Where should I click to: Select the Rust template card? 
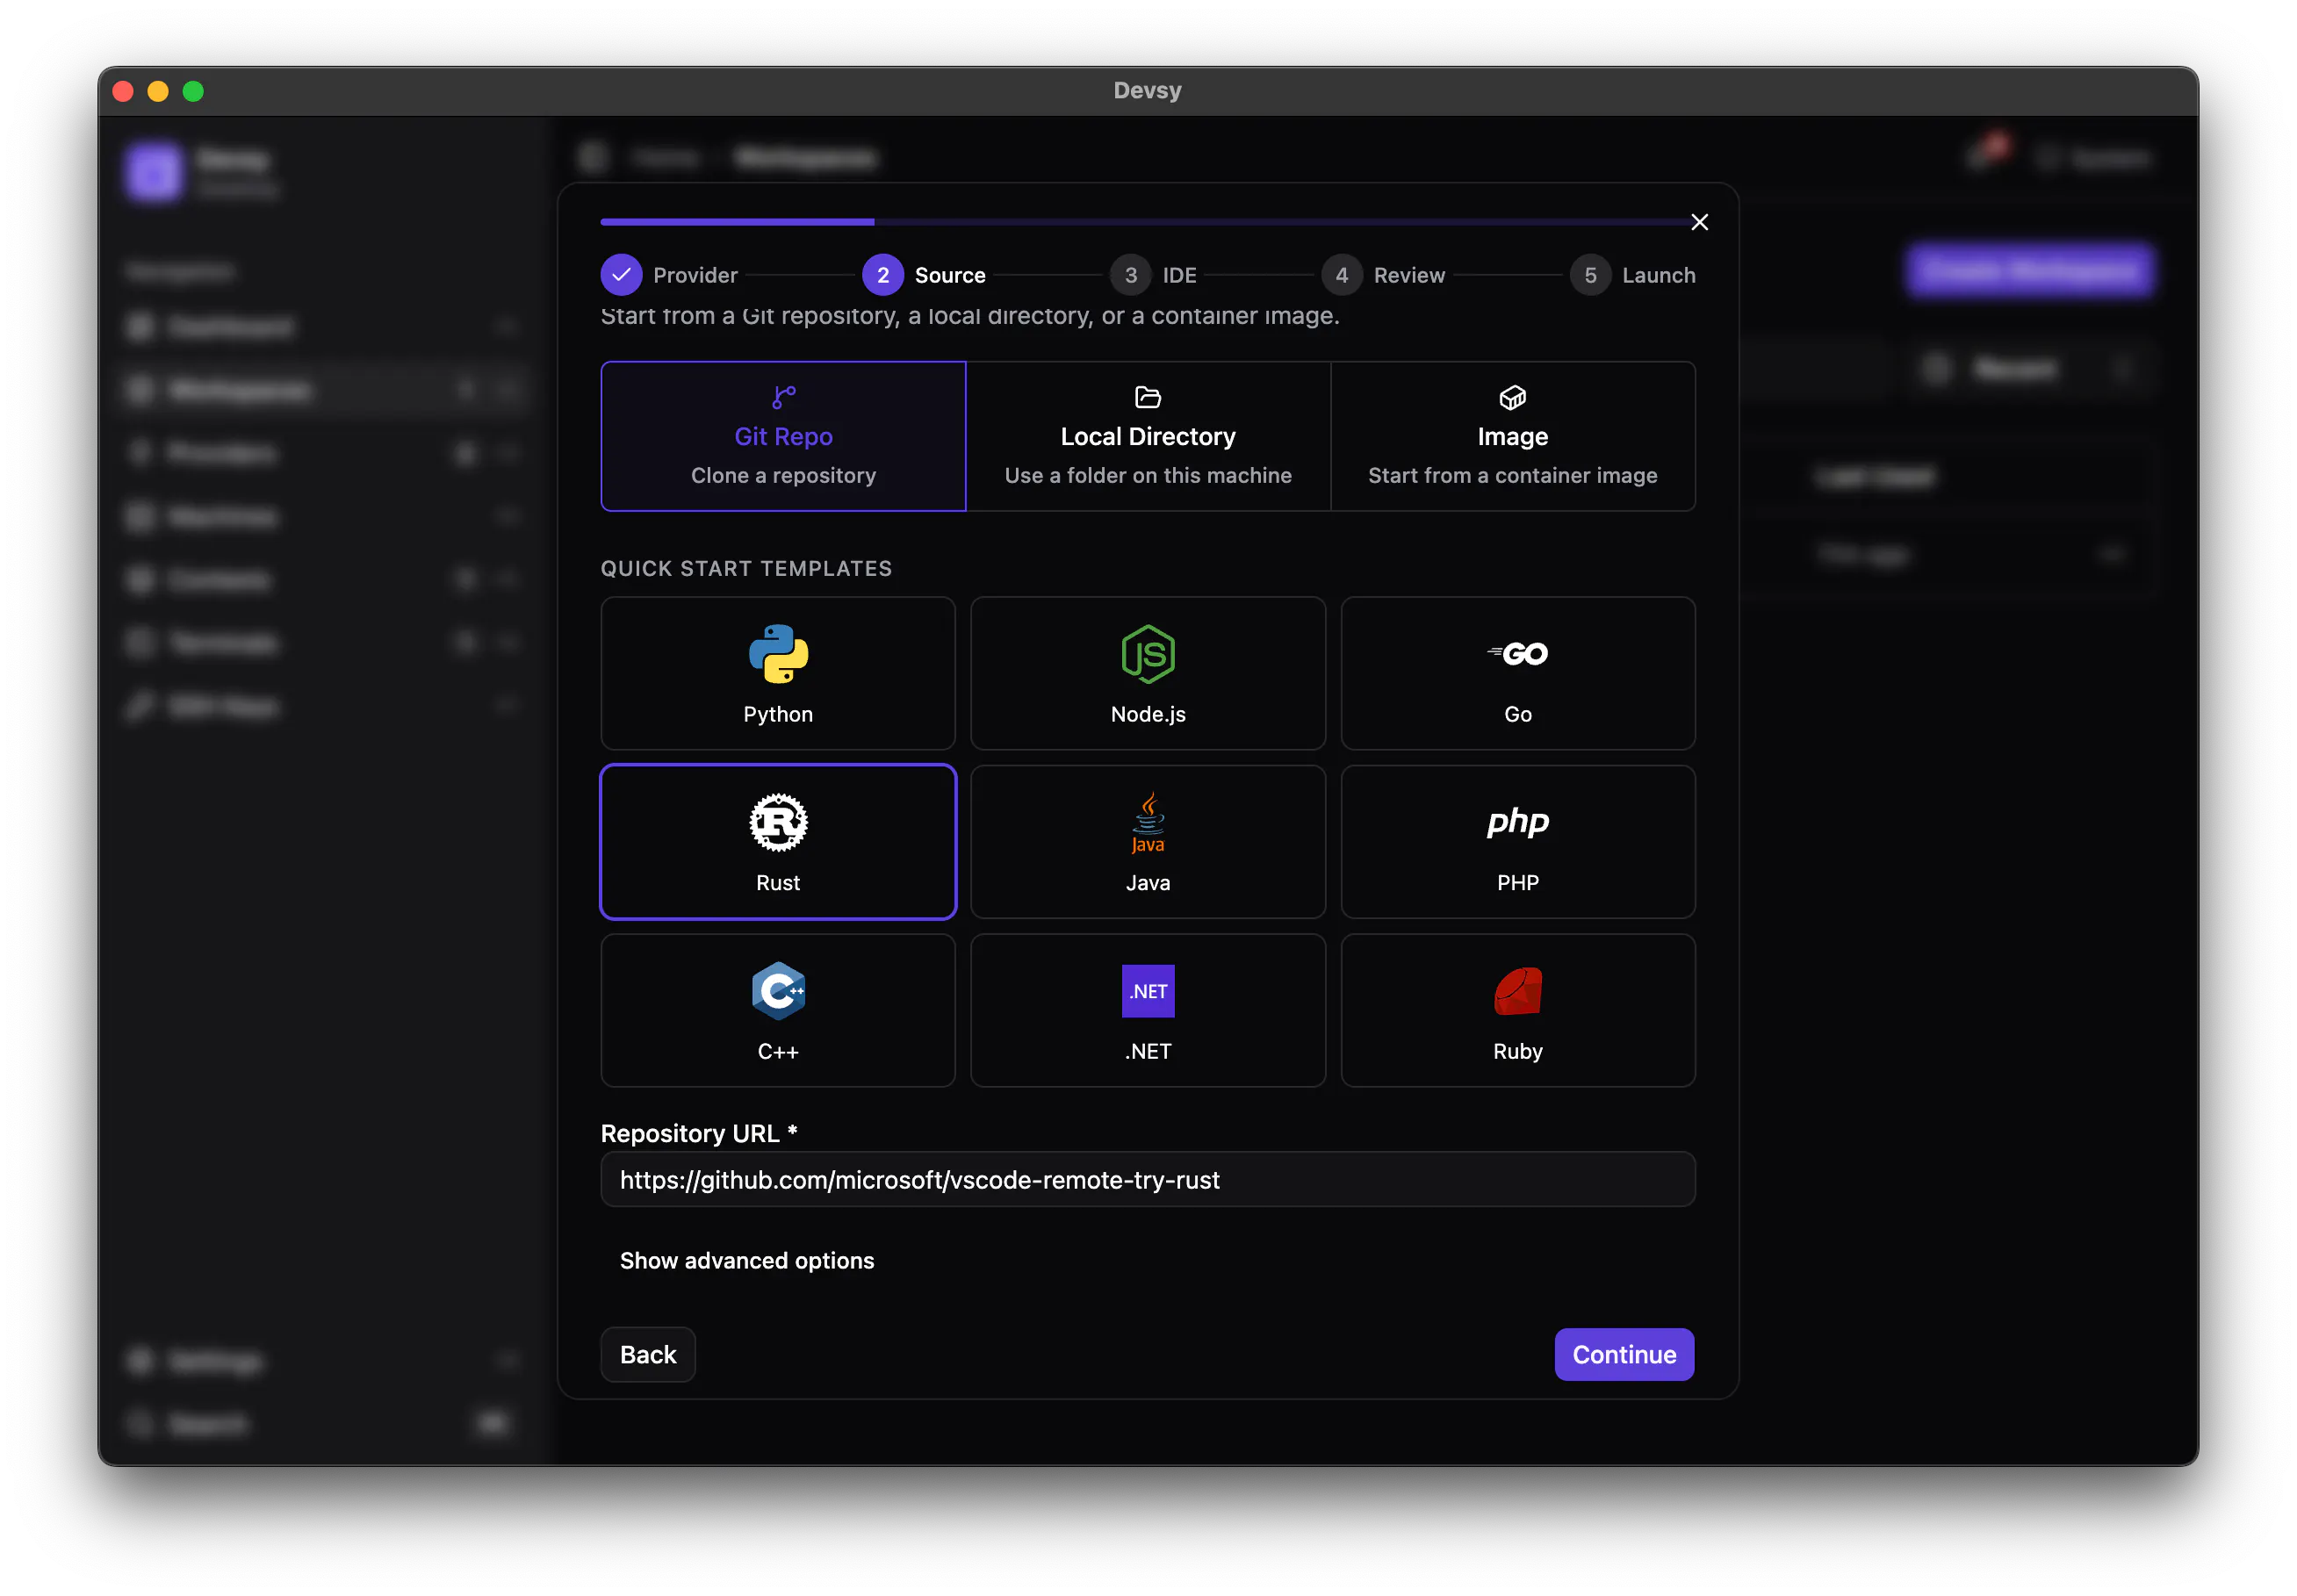click(778, 842)
